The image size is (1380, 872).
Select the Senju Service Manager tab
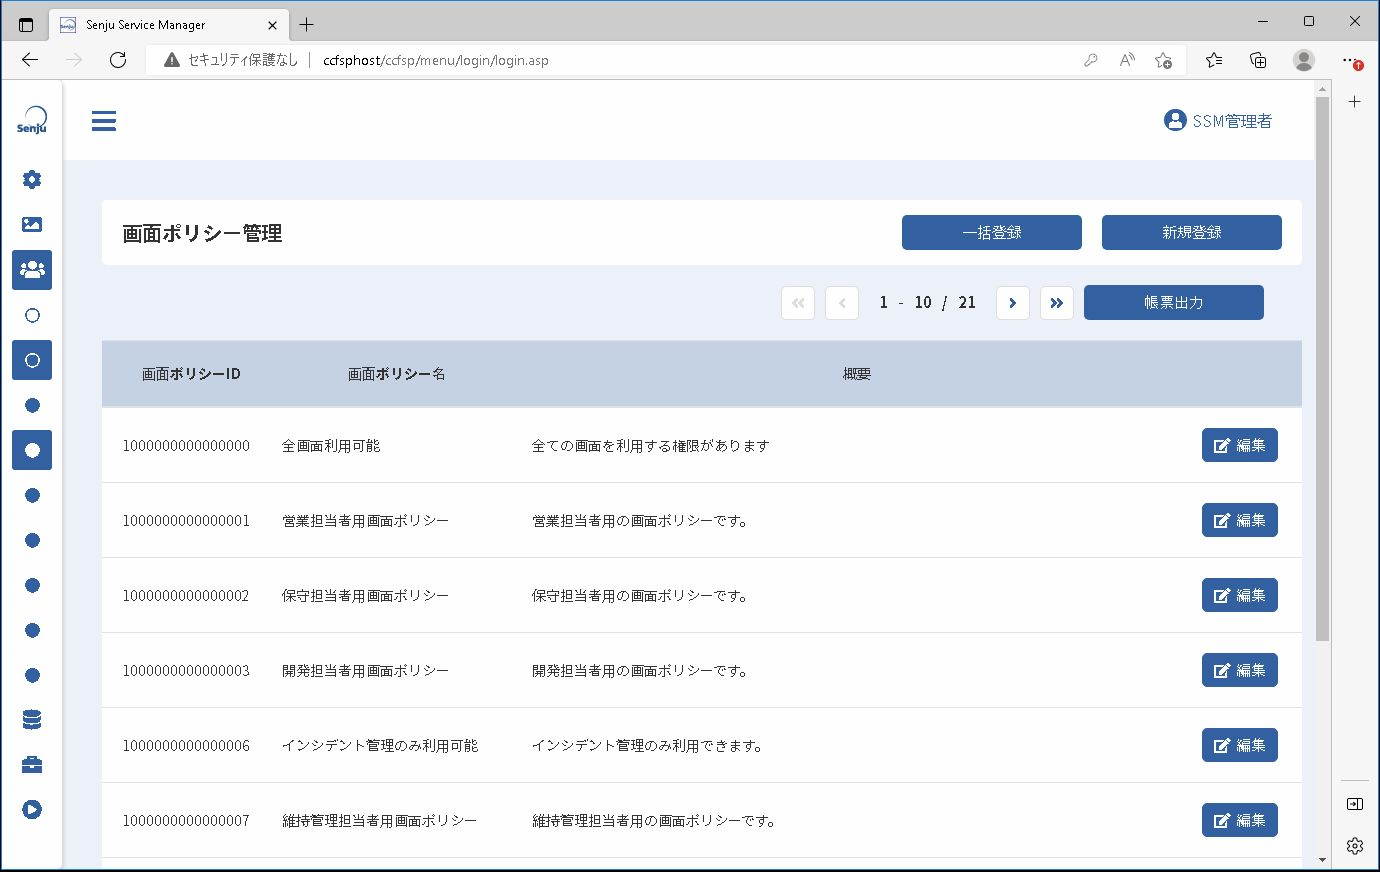(x=169, y=24)
